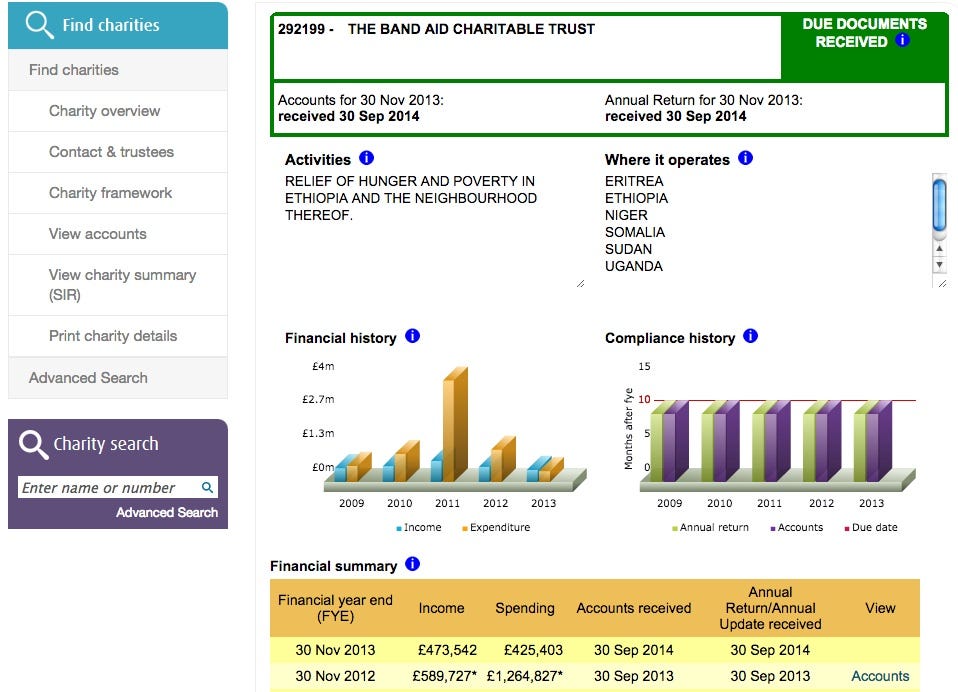Image resolution: width=958 pixels, height=692 pixels.
Task: Click the View column header
Action: tap(880, 608)
